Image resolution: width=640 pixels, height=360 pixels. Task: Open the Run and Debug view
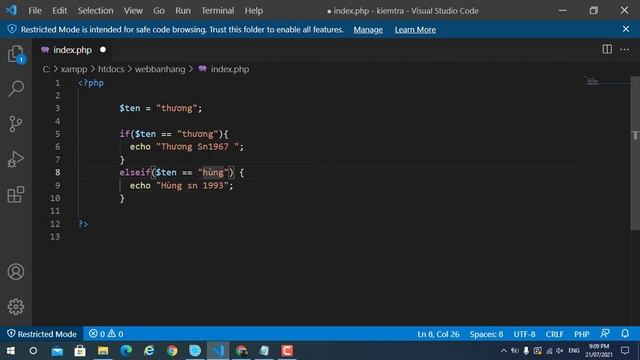pyautogui.click(x=16, y=159)
